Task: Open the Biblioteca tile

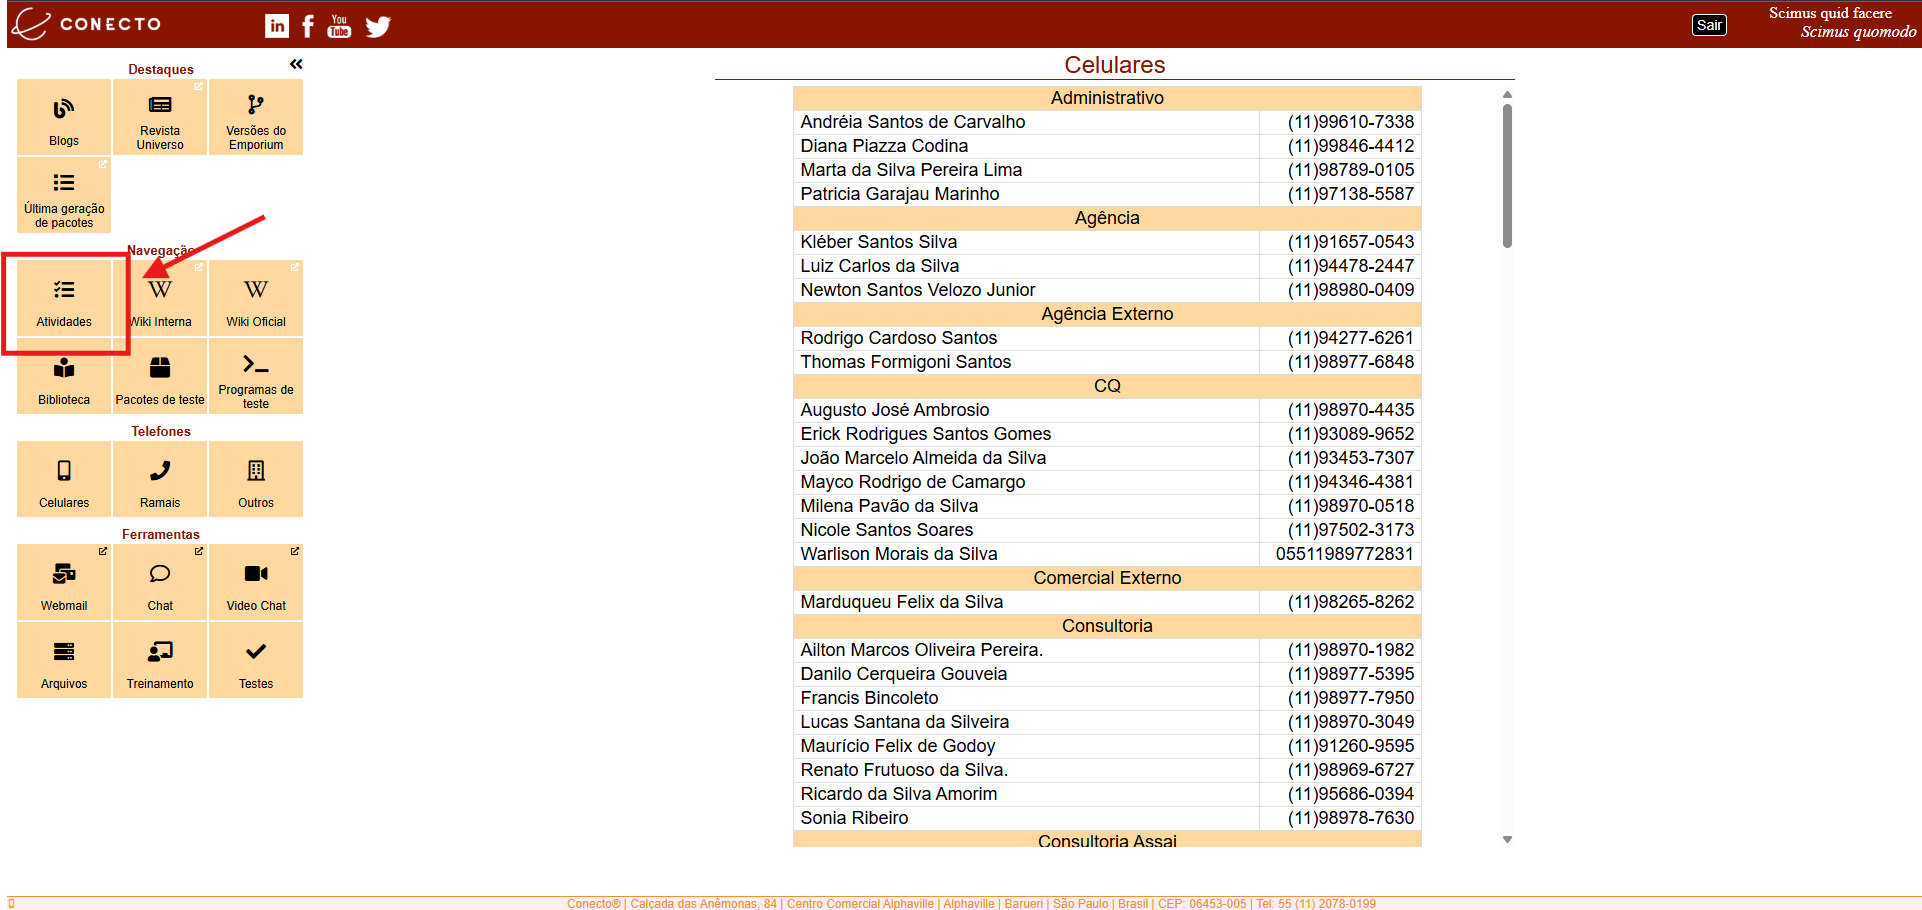Action: (64, 377)
